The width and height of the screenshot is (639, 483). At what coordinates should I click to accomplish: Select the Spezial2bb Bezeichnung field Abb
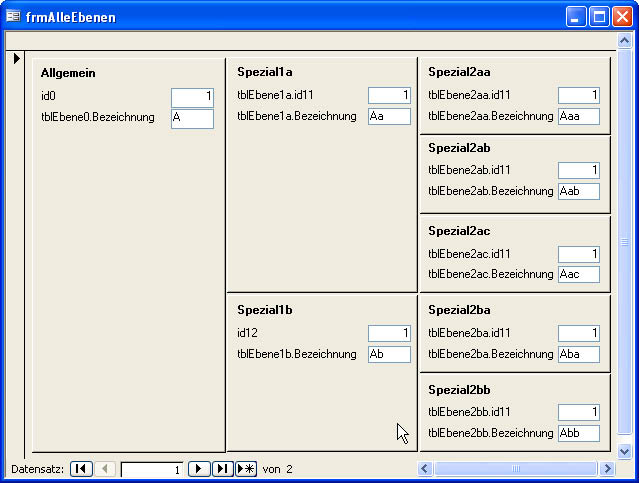click(x=579, y=433)
